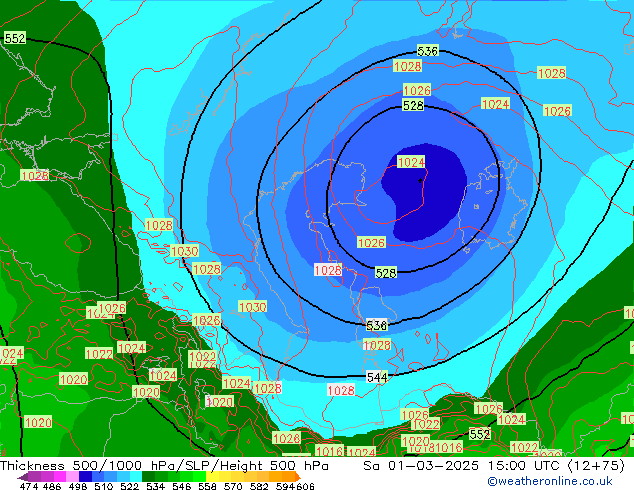The image size is (634, 490).
Task: Click the upper 528 contour label below 1026
Action: [x=413, y=106]
